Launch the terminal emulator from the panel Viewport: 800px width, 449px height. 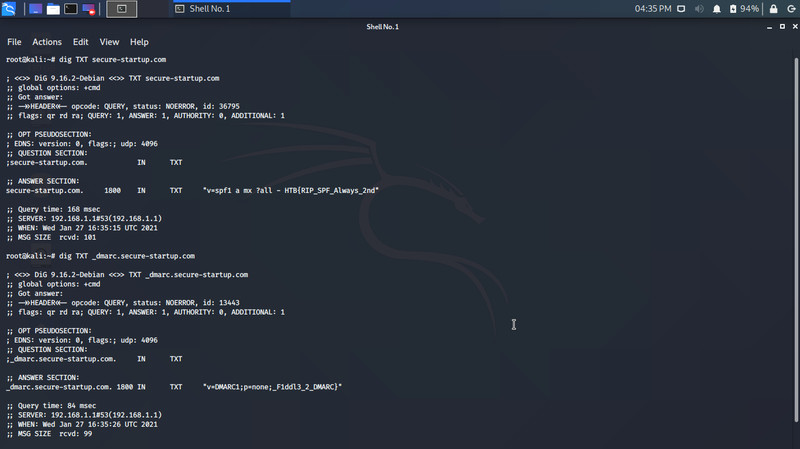[x=71, y=9]
